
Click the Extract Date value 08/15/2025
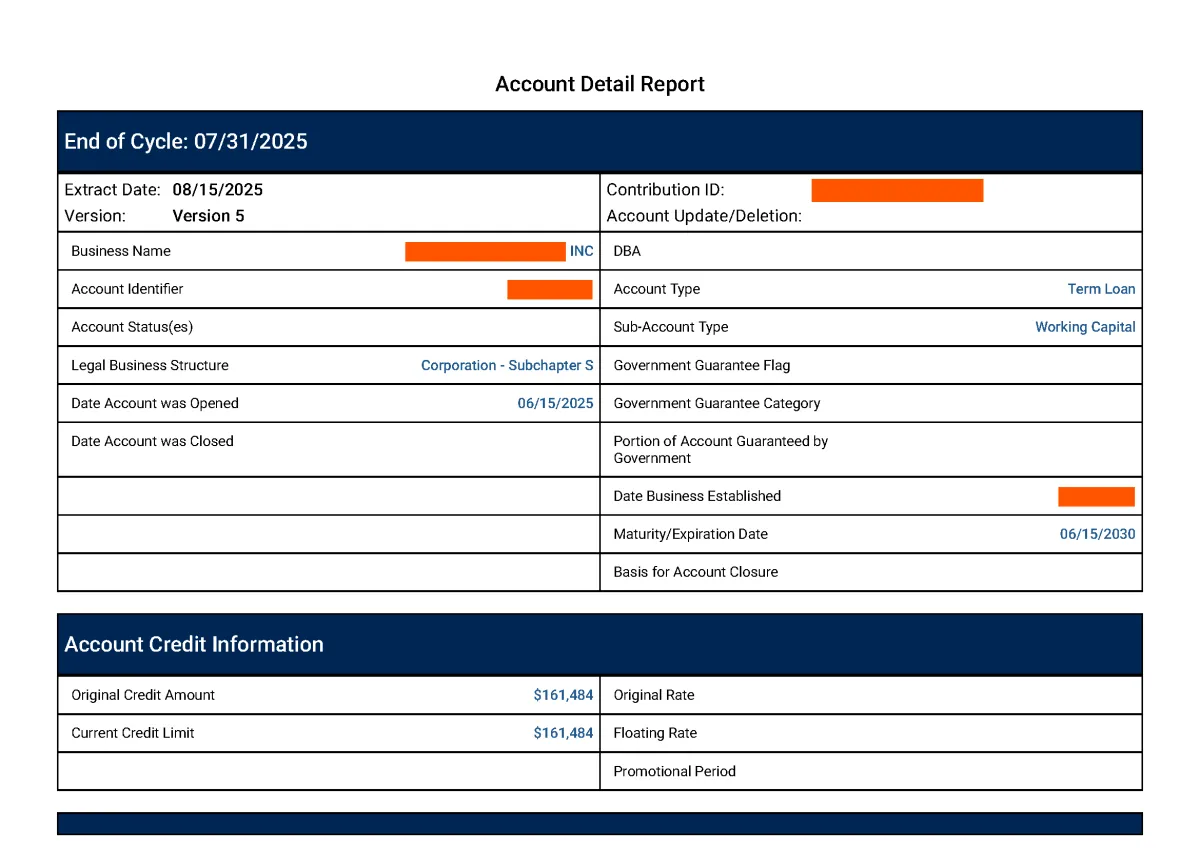point(218,189)
